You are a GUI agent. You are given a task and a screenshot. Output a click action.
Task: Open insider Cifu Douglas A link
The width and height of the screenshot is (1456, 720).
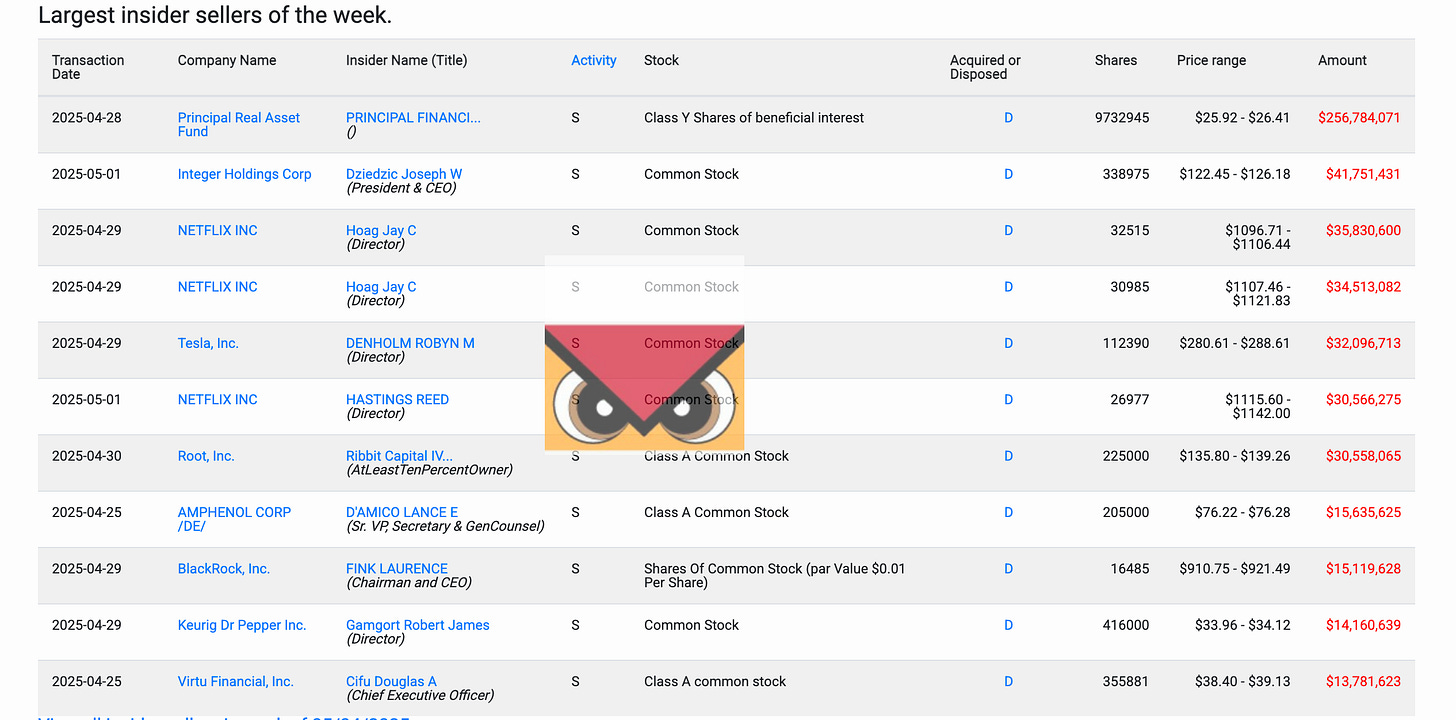(391, 682)
